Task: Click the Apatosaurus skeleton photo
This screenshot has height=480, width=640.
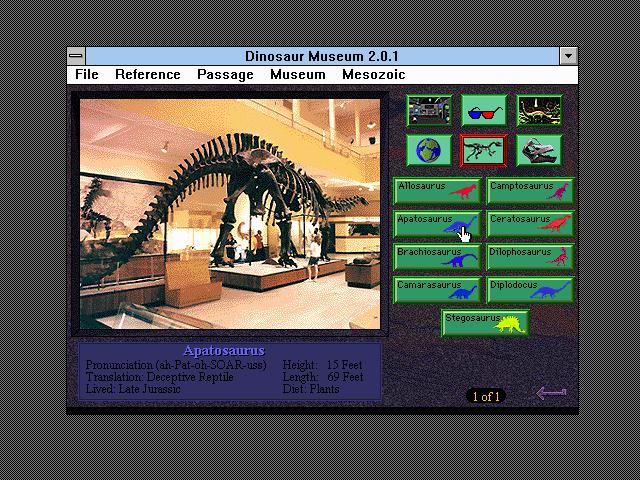Action: 230,214
